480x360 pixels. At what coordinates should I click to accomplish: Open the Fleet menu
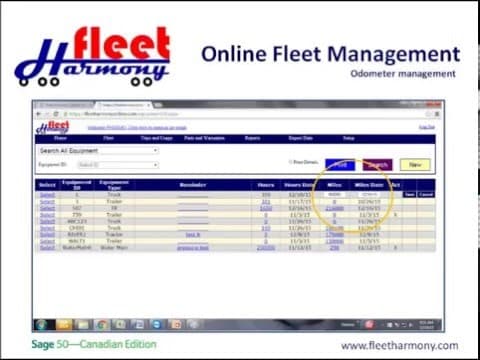[108, 138]
